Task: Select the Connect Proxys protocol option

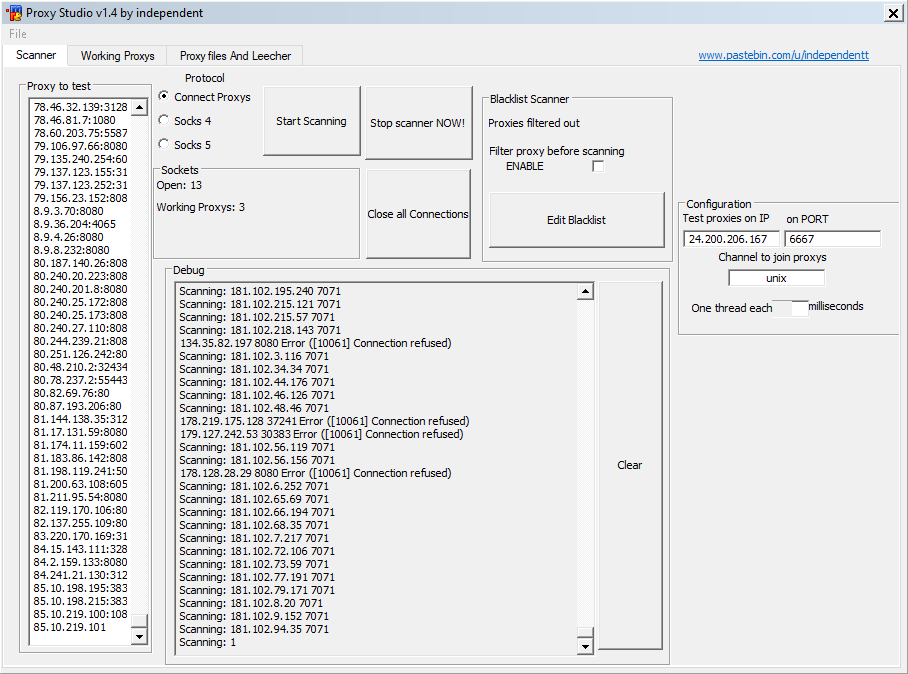Action: click(204, 97)
